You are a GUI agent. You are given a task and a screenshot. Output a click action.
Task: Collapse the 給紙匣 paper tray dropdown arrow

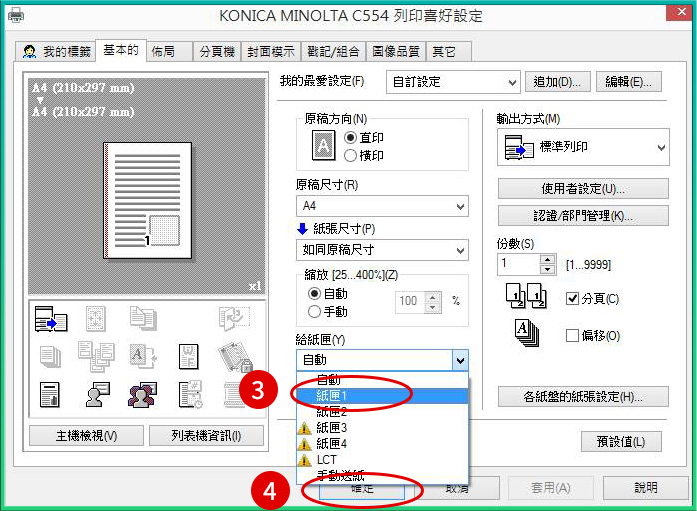pos(460,360)
